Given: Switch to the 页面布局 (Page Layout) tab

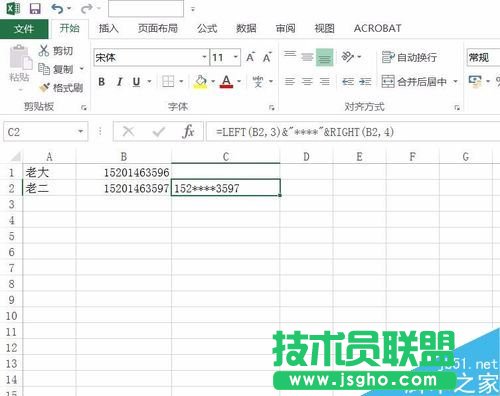Looking at the screenshot, I should pos(158,28).
